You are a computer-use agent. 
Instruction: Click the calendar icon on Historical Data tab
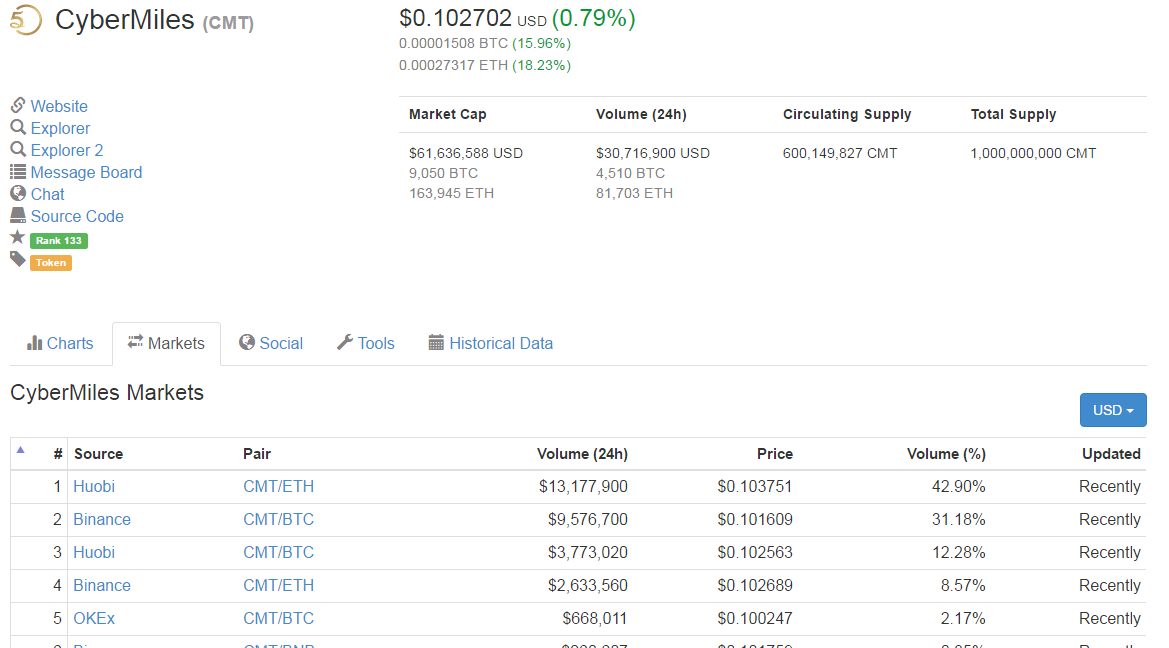pos(436,342)
